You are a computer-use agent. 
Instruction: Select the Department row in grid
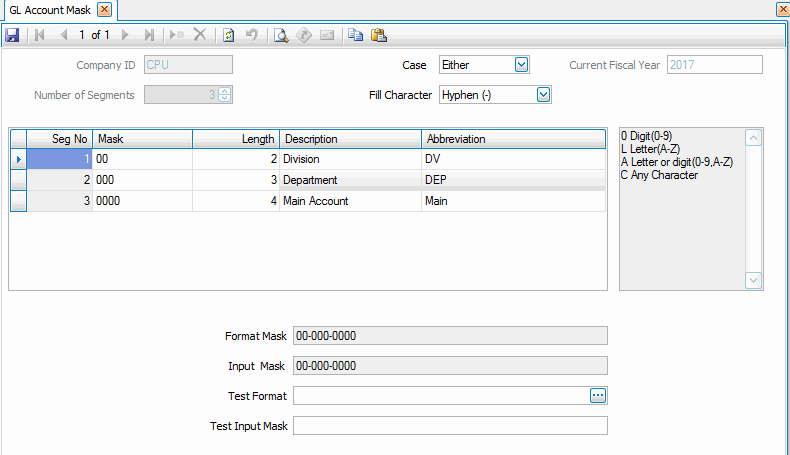pyautogui.click(x=349, y=180)
